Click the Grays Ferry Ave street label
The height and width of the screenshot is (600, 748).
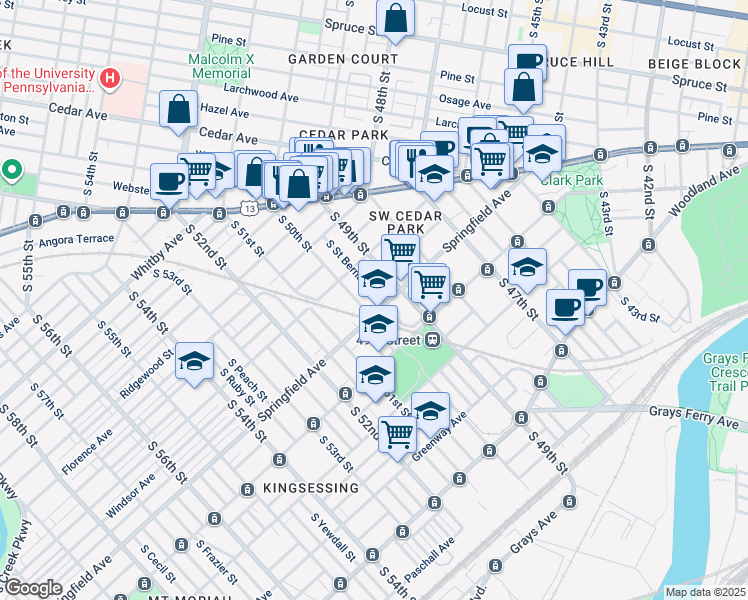[x=694, y=417]
